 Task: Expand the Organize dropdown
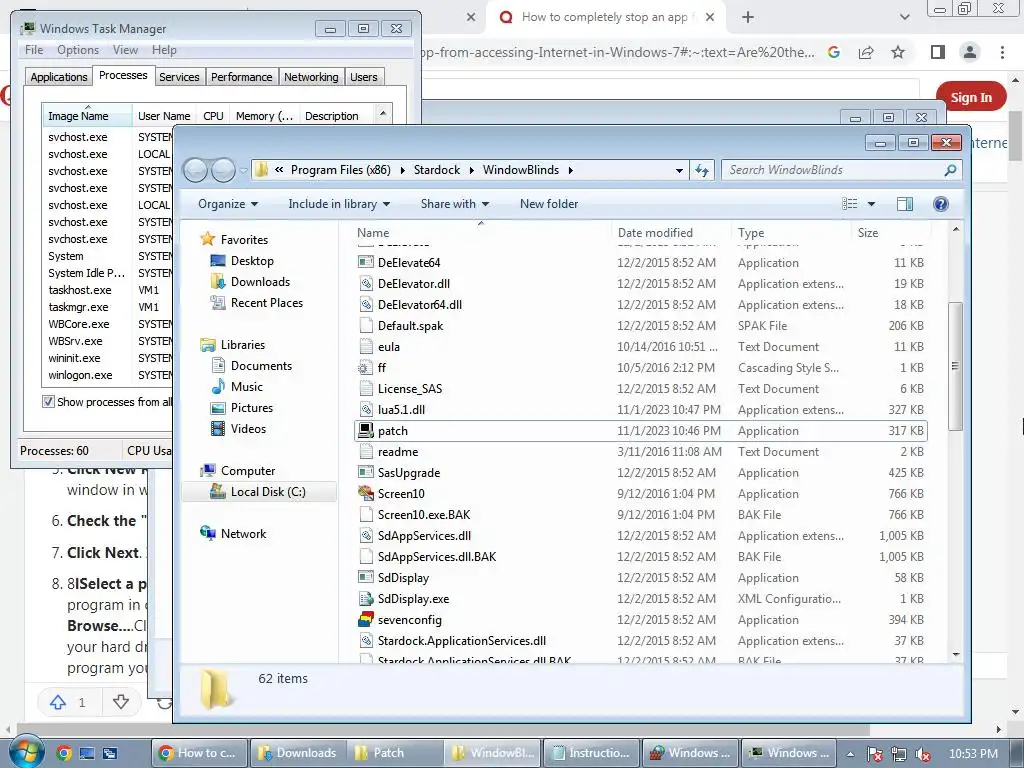coord(228,204)
